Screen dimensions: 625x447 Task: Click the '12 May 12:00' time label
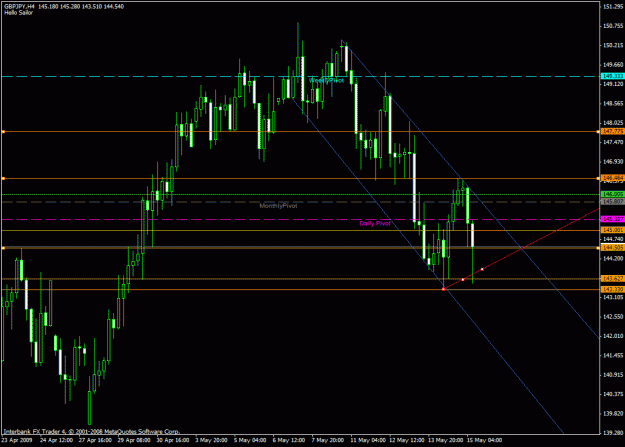407,441
